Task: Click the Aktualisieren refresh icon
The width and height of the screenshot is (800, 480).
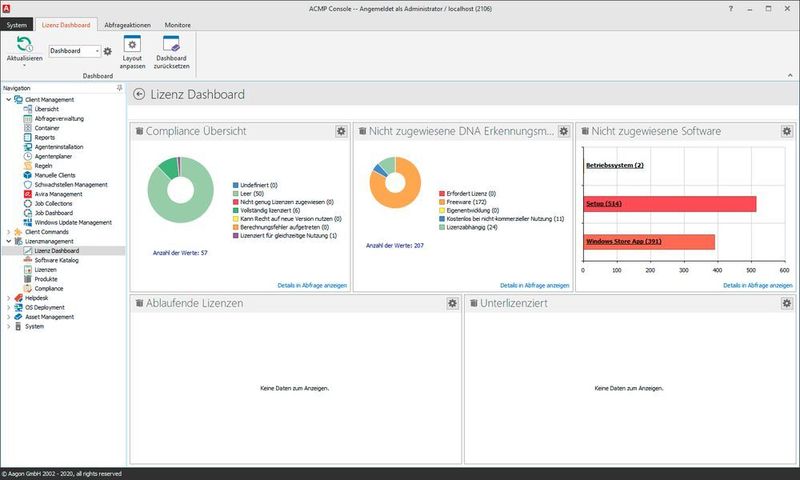Action: pos(24,44)
